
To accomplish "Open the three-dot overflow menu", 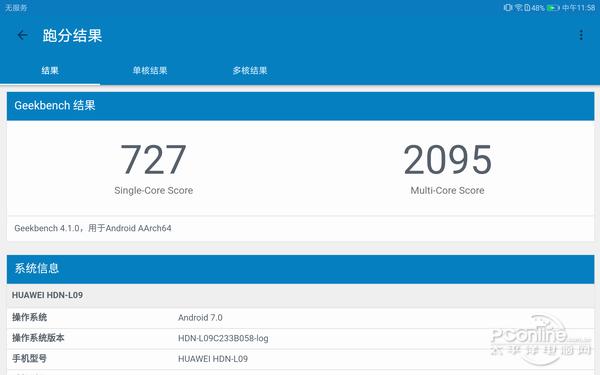I will pyautogui.click(x=581, y=35).
